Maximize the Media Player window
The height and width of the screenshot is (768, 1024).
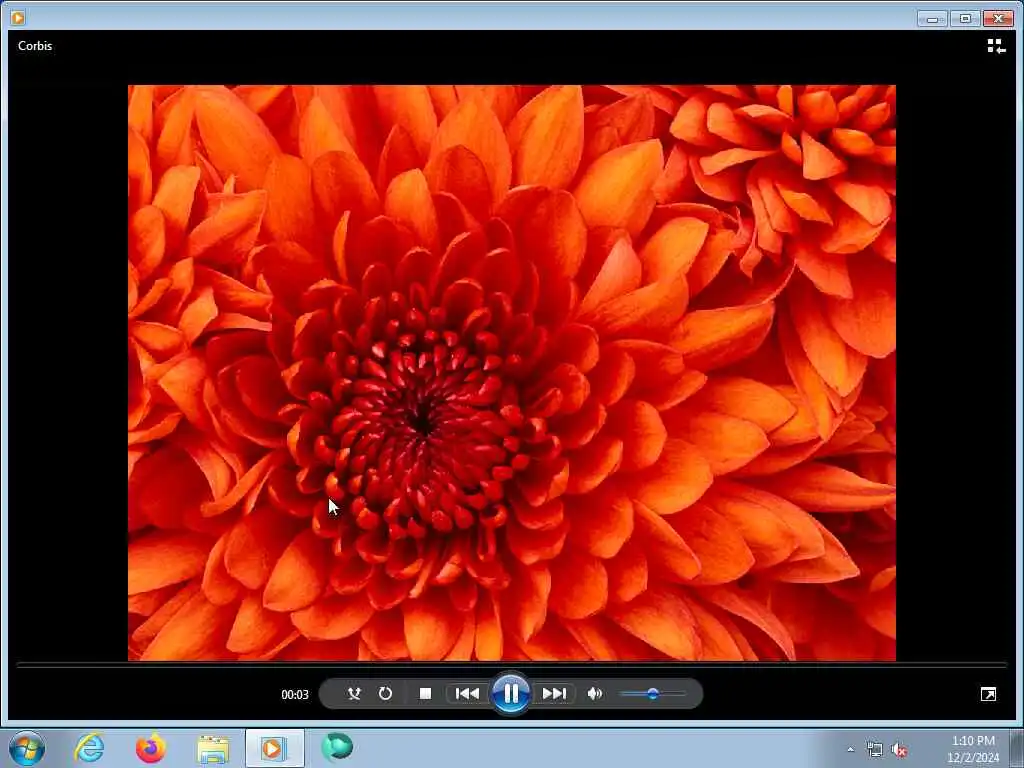[965, 19]
